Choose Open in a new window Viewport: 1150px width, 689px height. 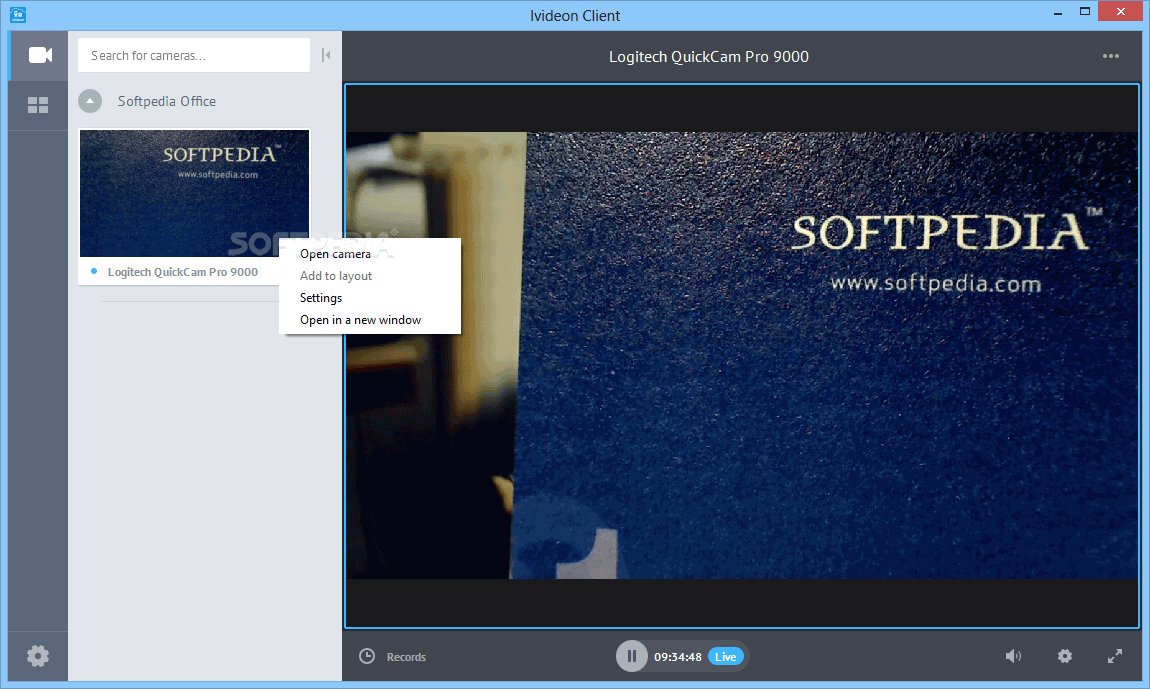pos(370,320)
